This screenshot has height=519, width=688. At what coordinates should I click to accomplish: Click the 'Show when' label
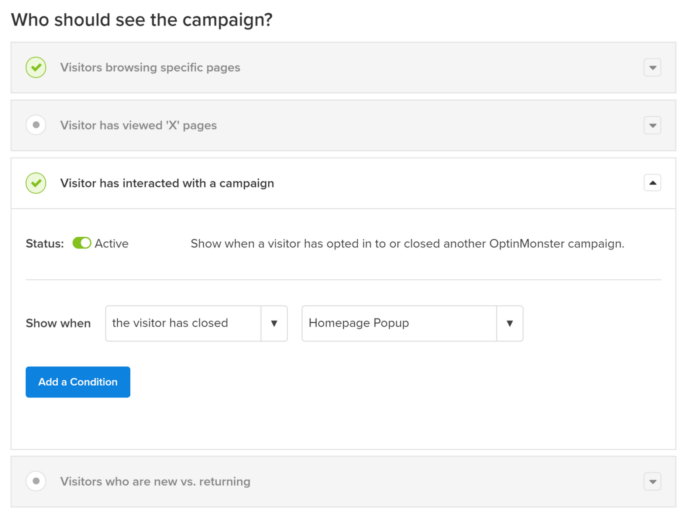tap(58, 323)
